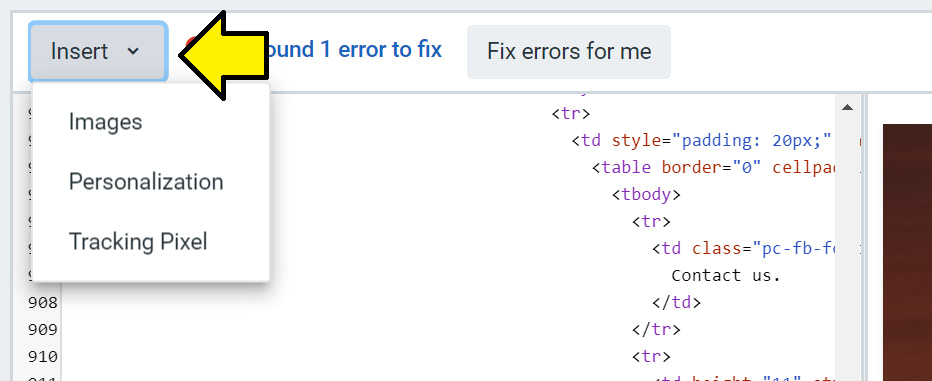932x381 pixels.
Task: Select the Personalization menu option
Action: pos(146,181)
